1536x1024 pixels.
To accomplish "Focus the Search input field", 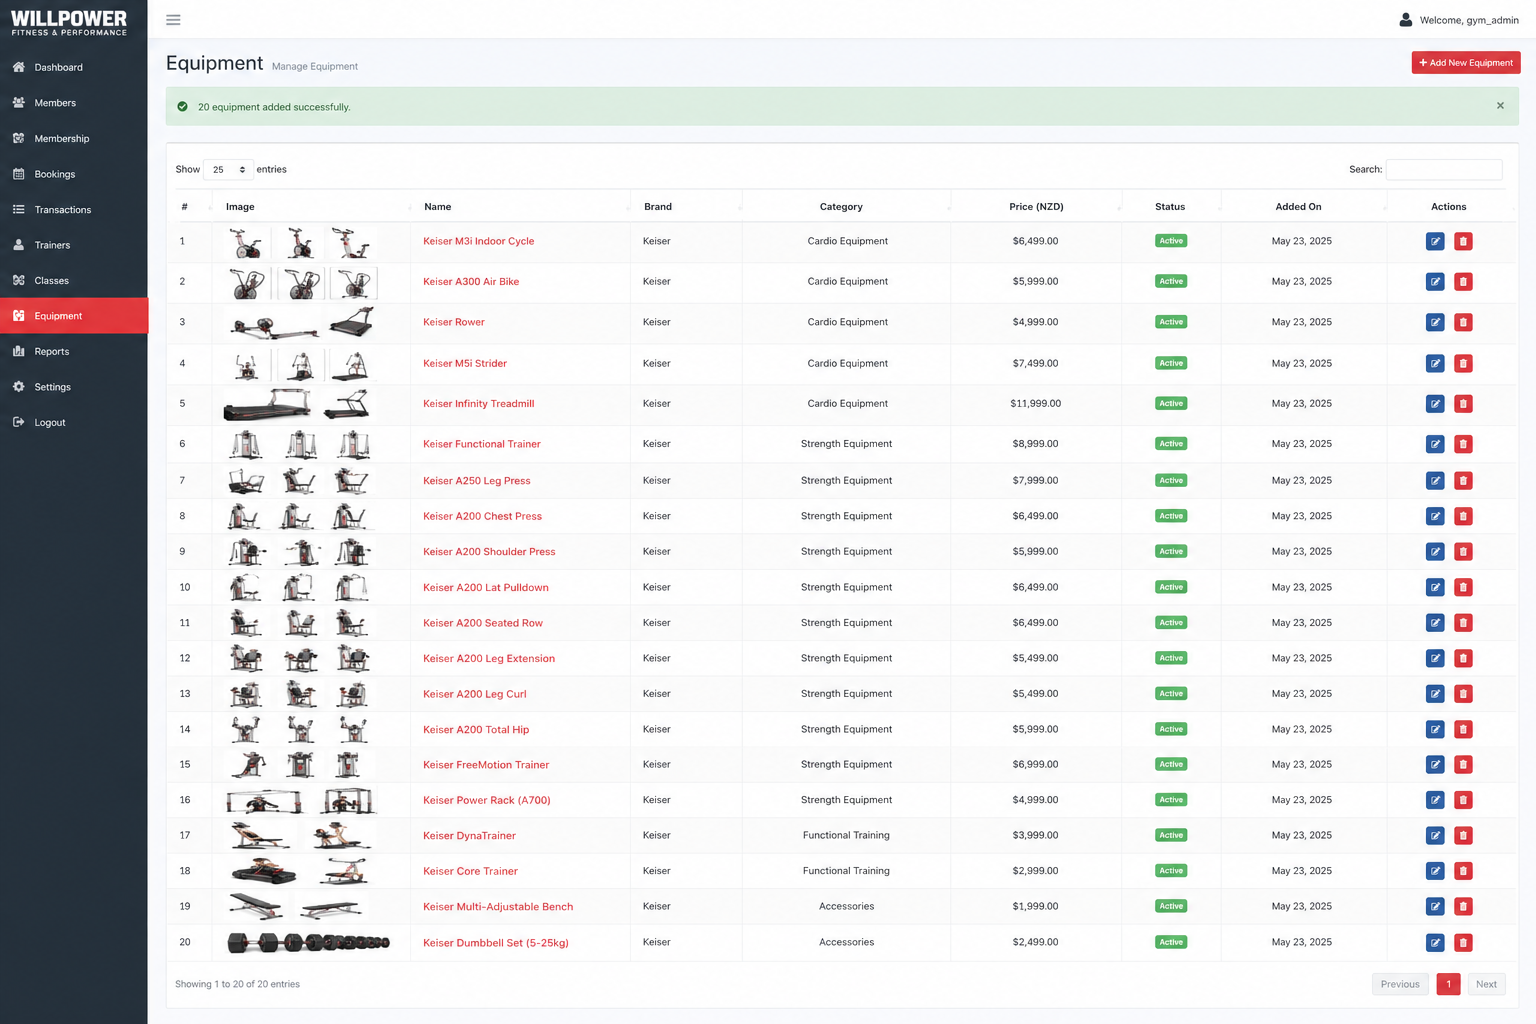I will pos(1444,170).
